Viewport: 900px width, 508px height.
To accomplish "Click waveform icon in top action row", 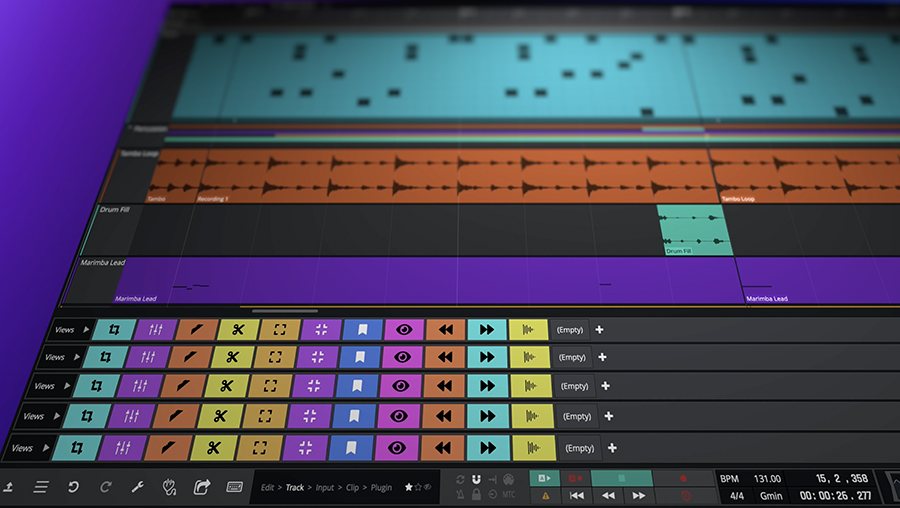I will [x=528, y=329].
